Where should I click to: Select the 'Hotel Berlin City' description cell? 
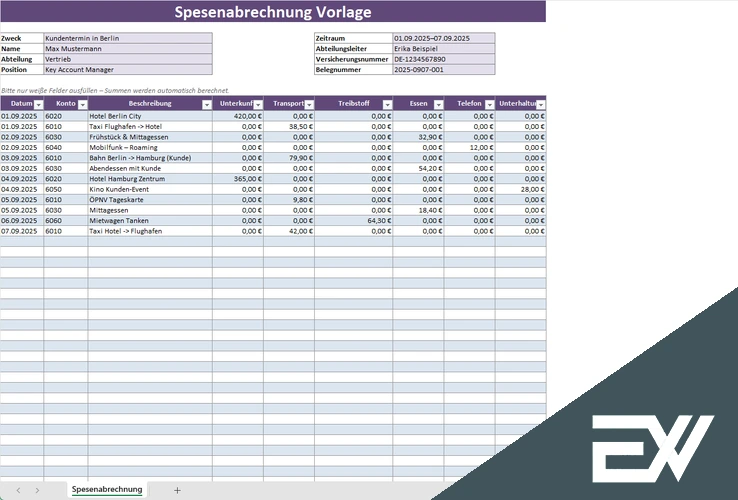[x=150, y=116]
